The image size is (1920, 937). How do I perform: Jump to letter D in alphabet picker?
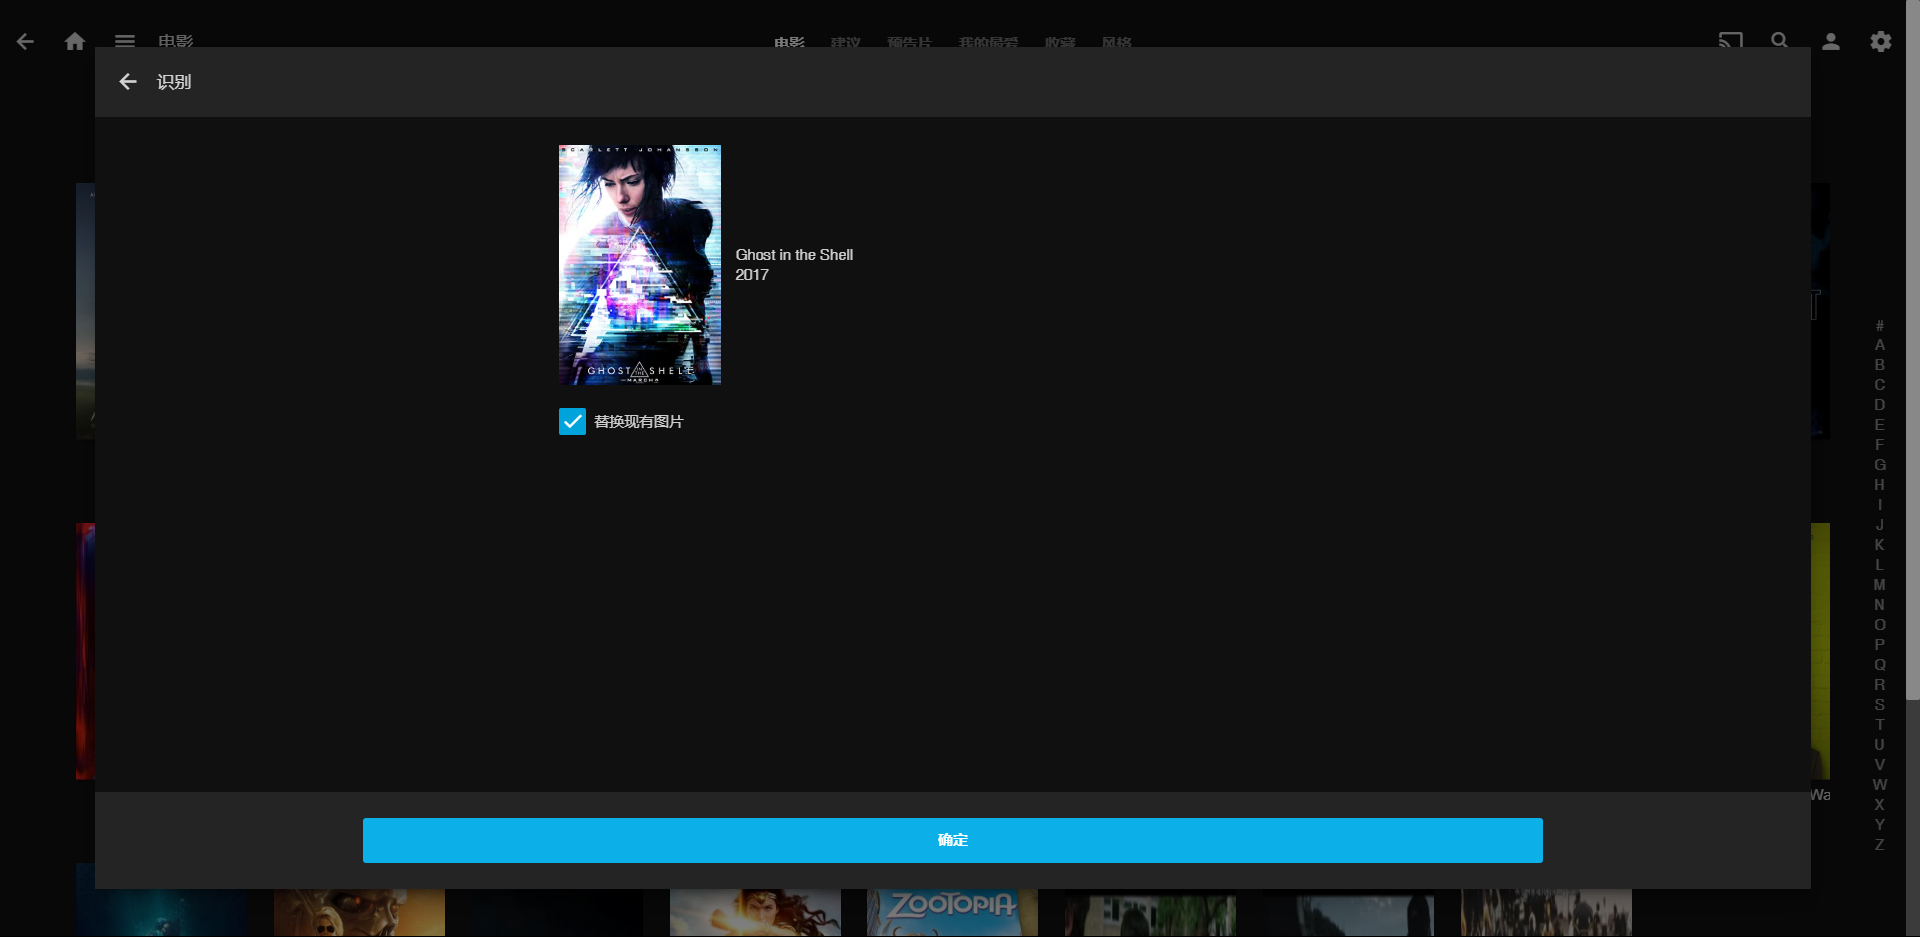click(x=1880, y=405)
